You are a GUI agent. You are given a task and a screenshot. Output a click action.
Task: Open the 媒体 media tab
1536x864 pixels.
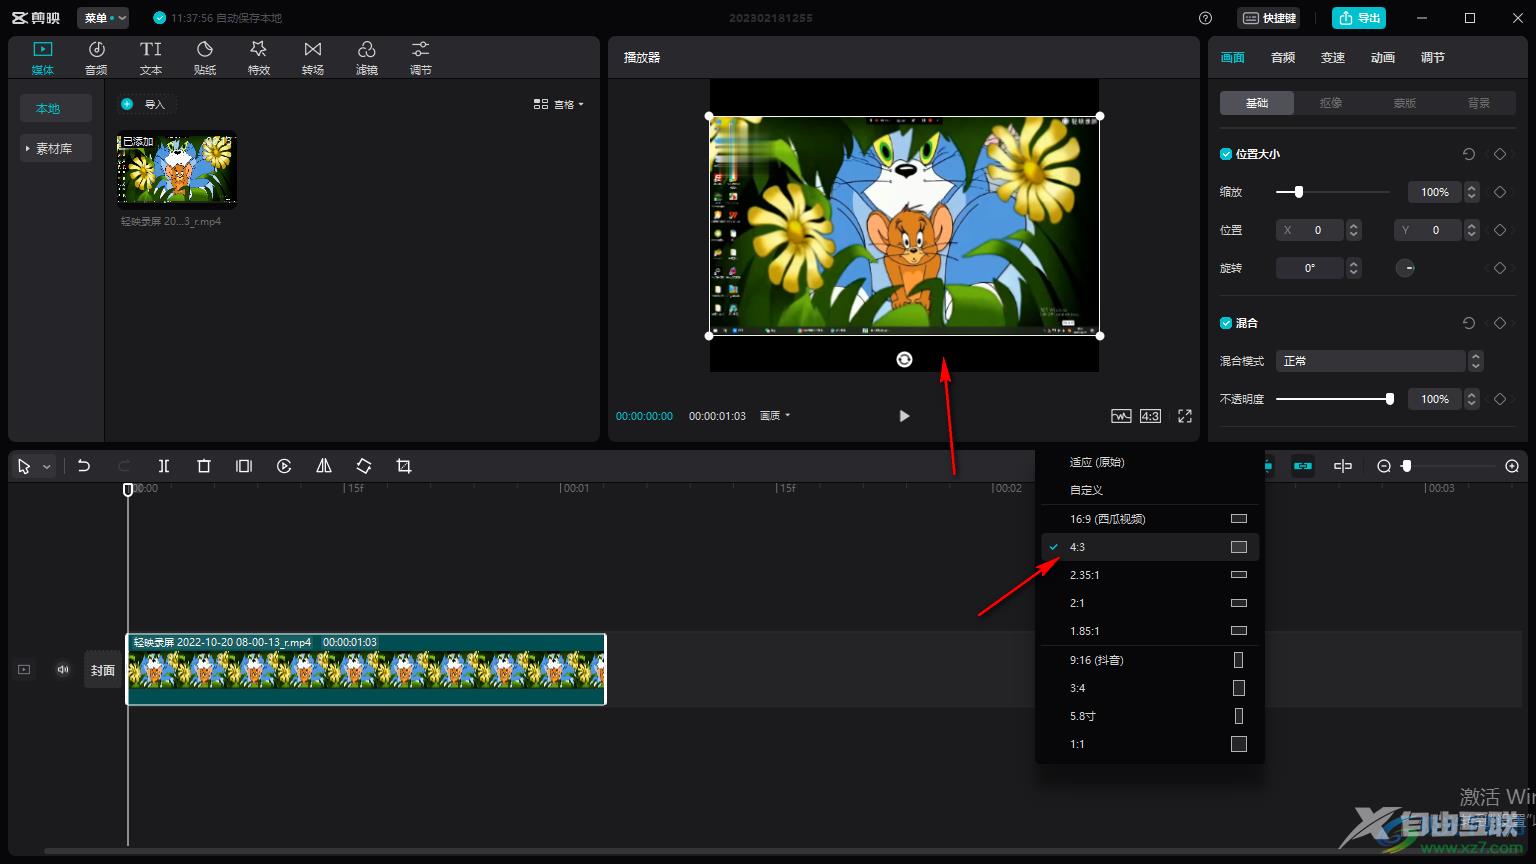coord(42,58)
